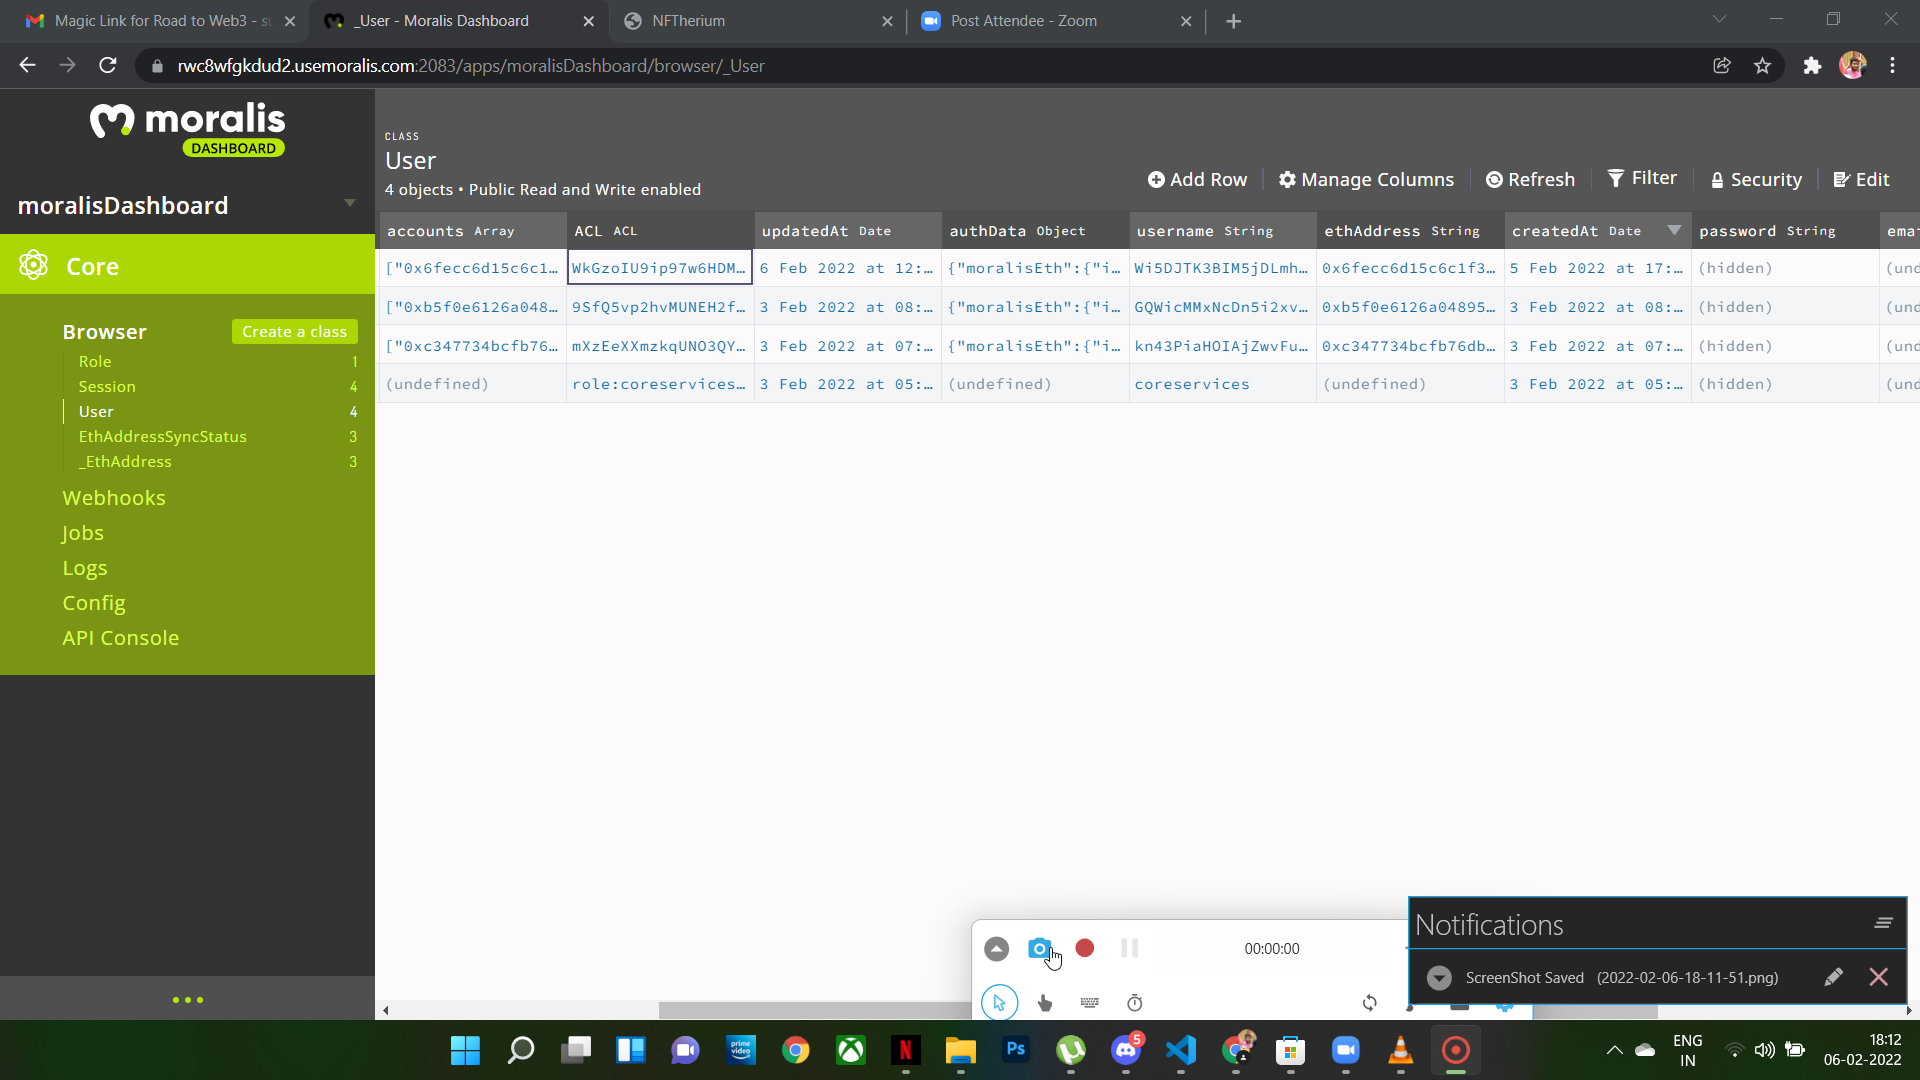Edit the saved screenshot via pencil icon

pyautogui.click(x=1833, y=977)
